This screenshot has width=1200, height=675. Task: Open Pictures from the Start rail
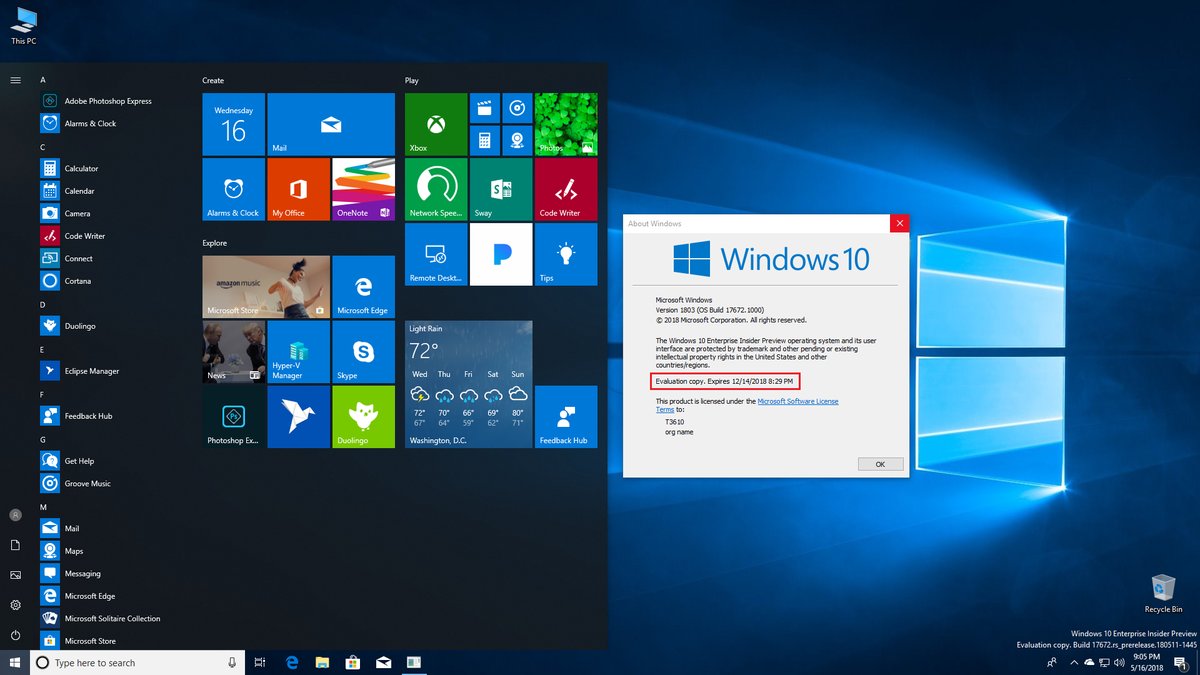pos(15,575)
